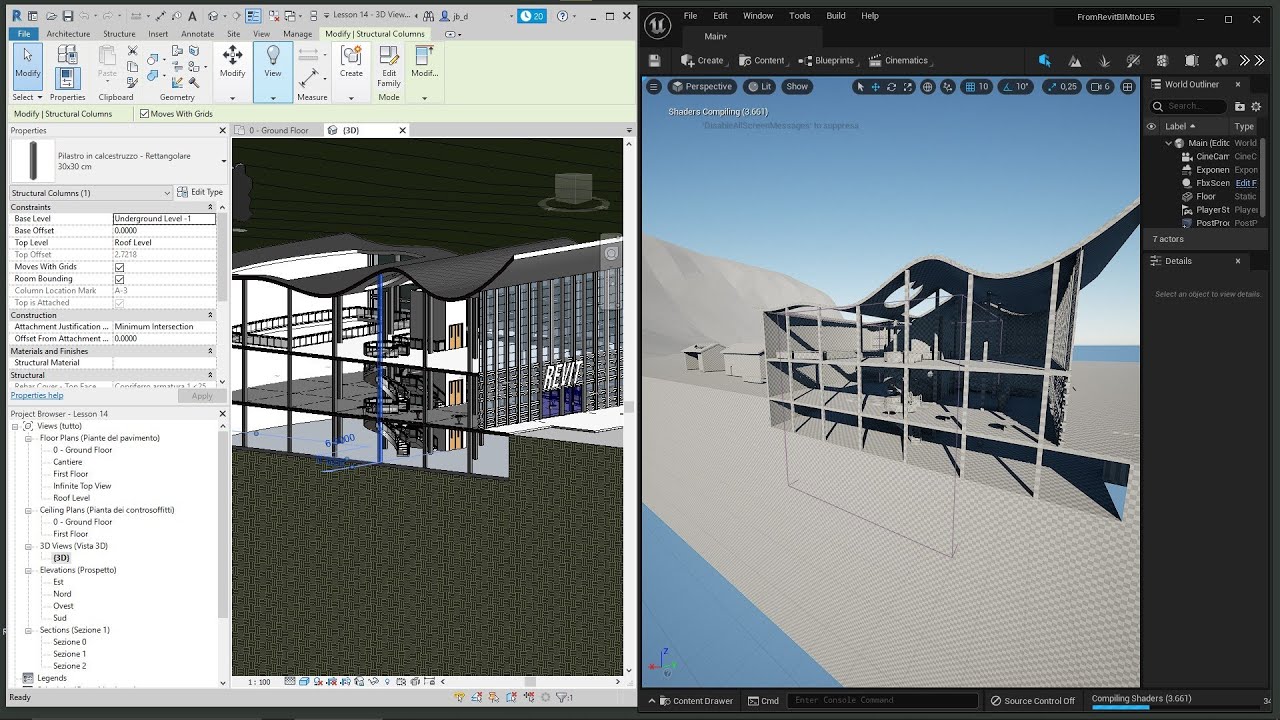This screenshot has width=1280, height=720.
Task: Click the Mesh Paint brush icon in Unreal
Action: (1133, 60)
